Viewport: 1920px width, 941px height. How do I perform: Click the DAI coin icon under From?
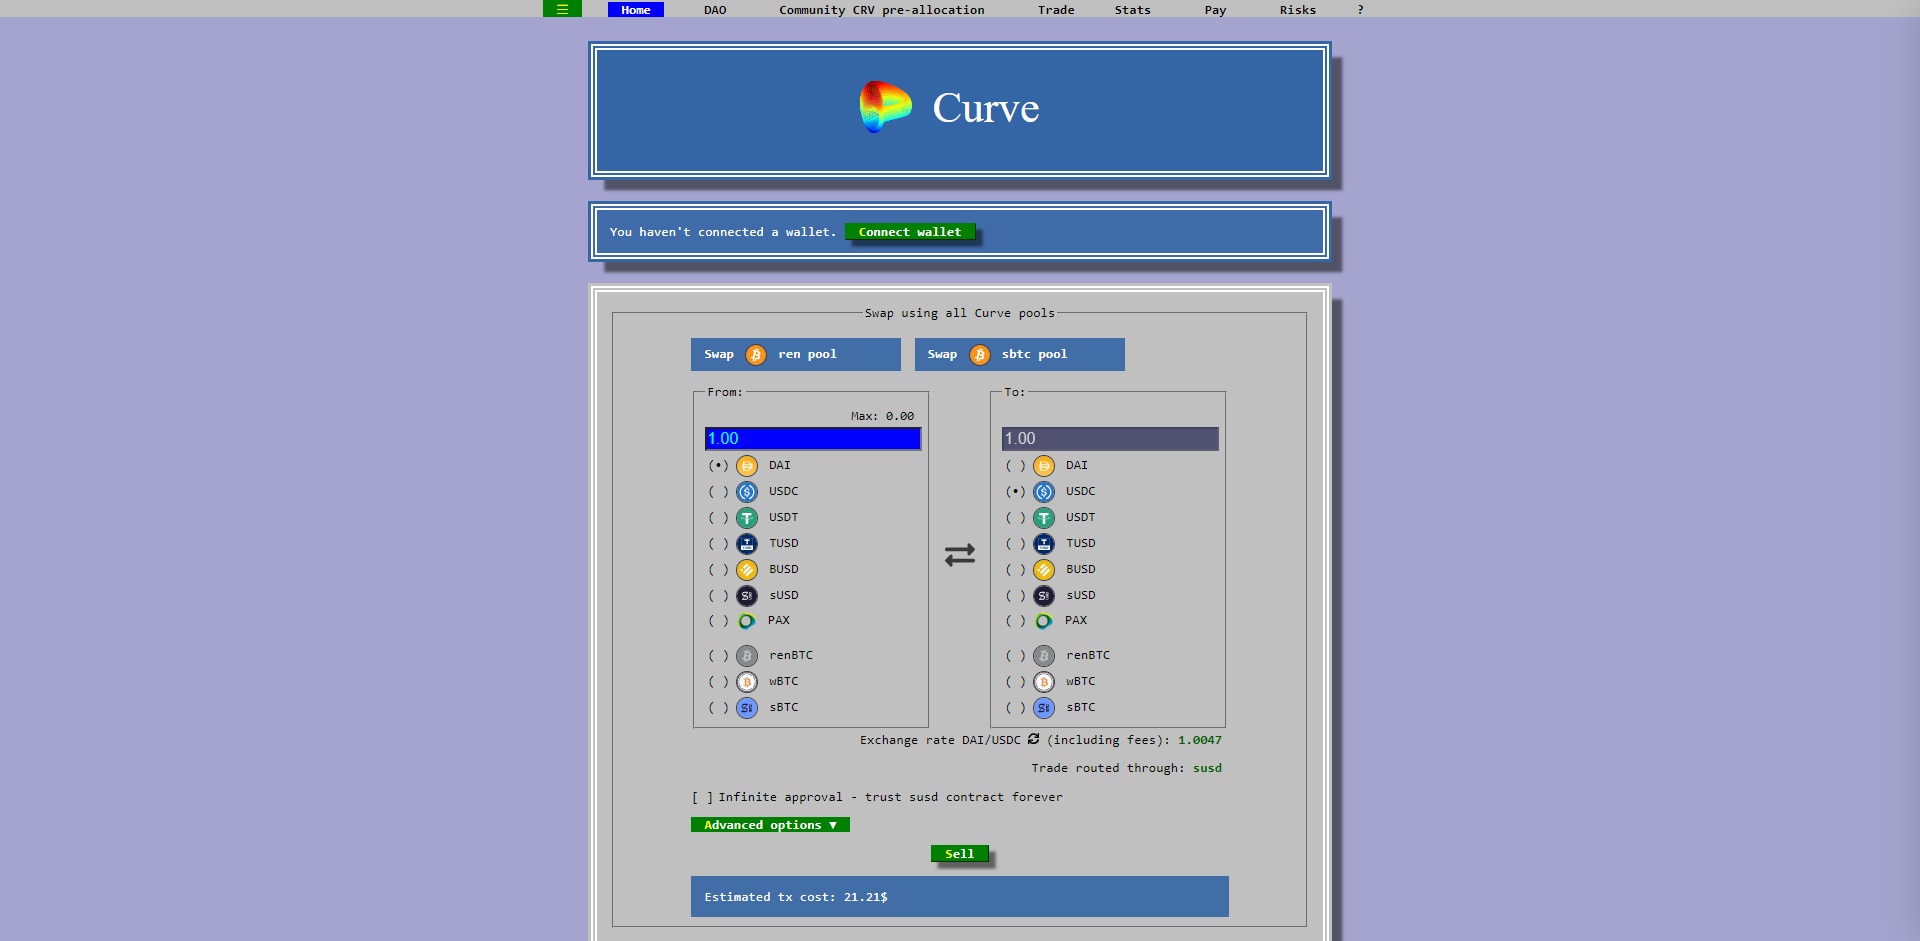(747, 466)
